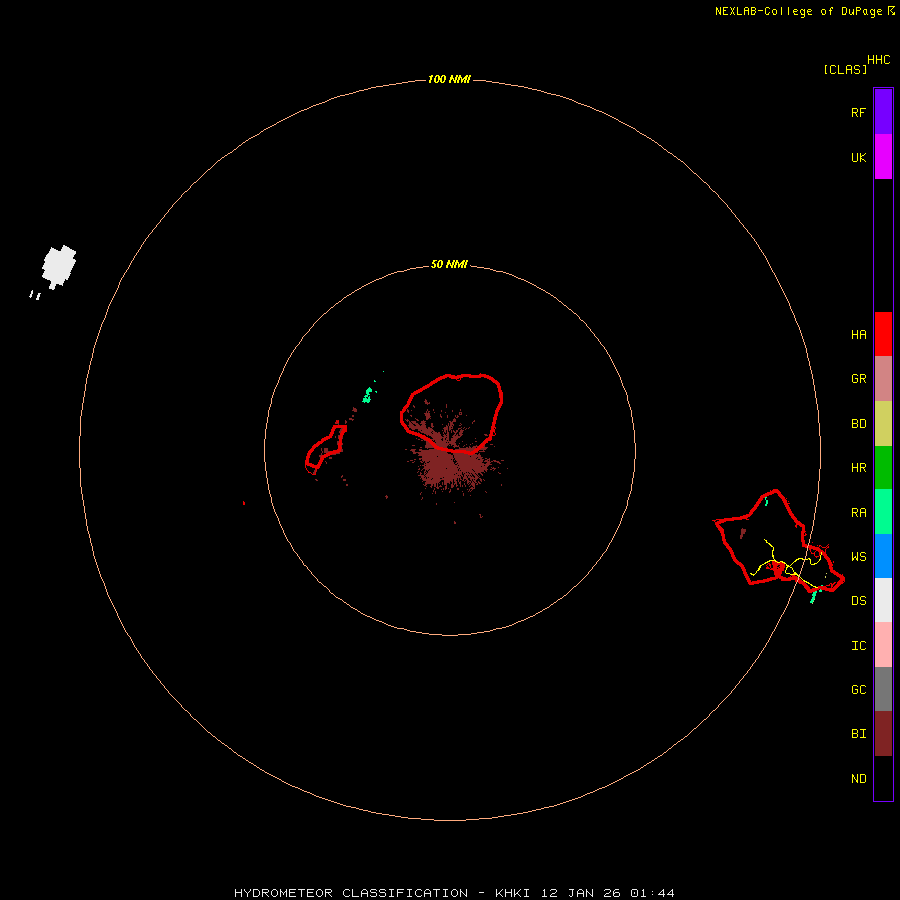Click the RF purple legend swatch
Viewport: 900px width, 900px height.
tap(883, 112)
